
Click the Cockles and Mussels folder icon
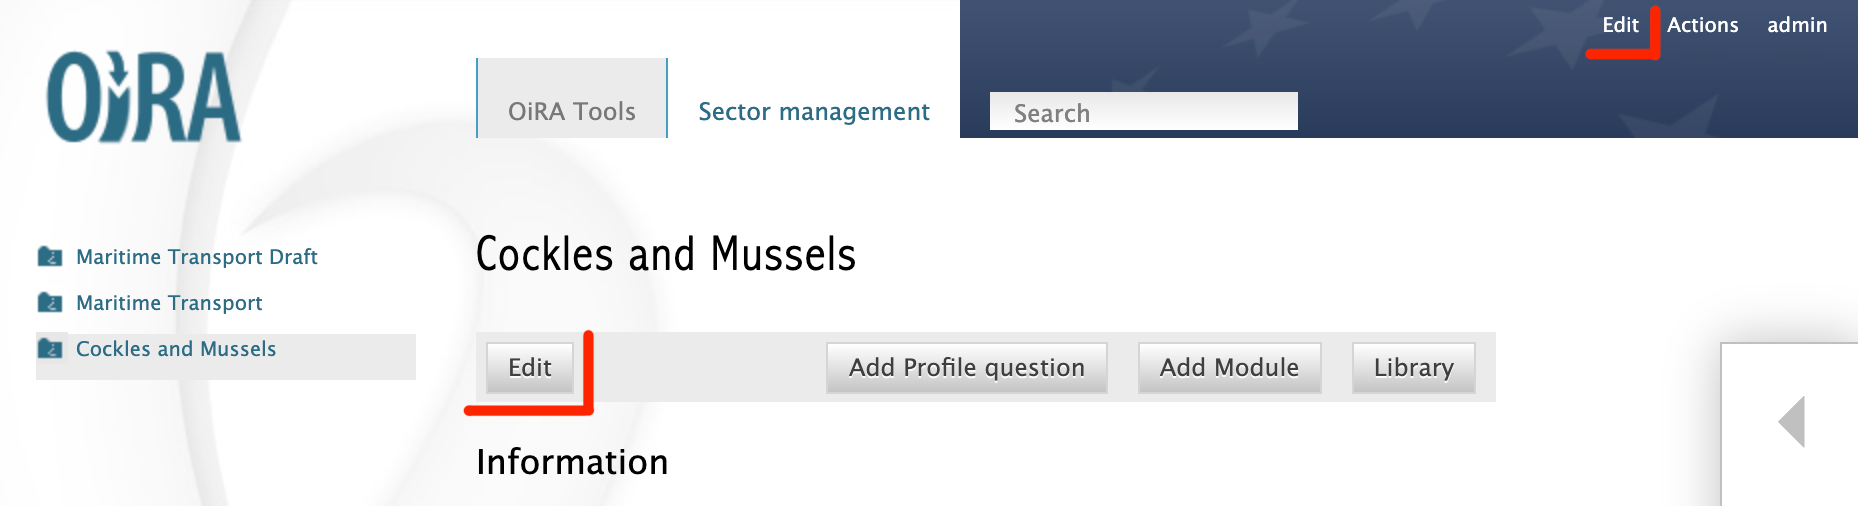coord(50,349)
